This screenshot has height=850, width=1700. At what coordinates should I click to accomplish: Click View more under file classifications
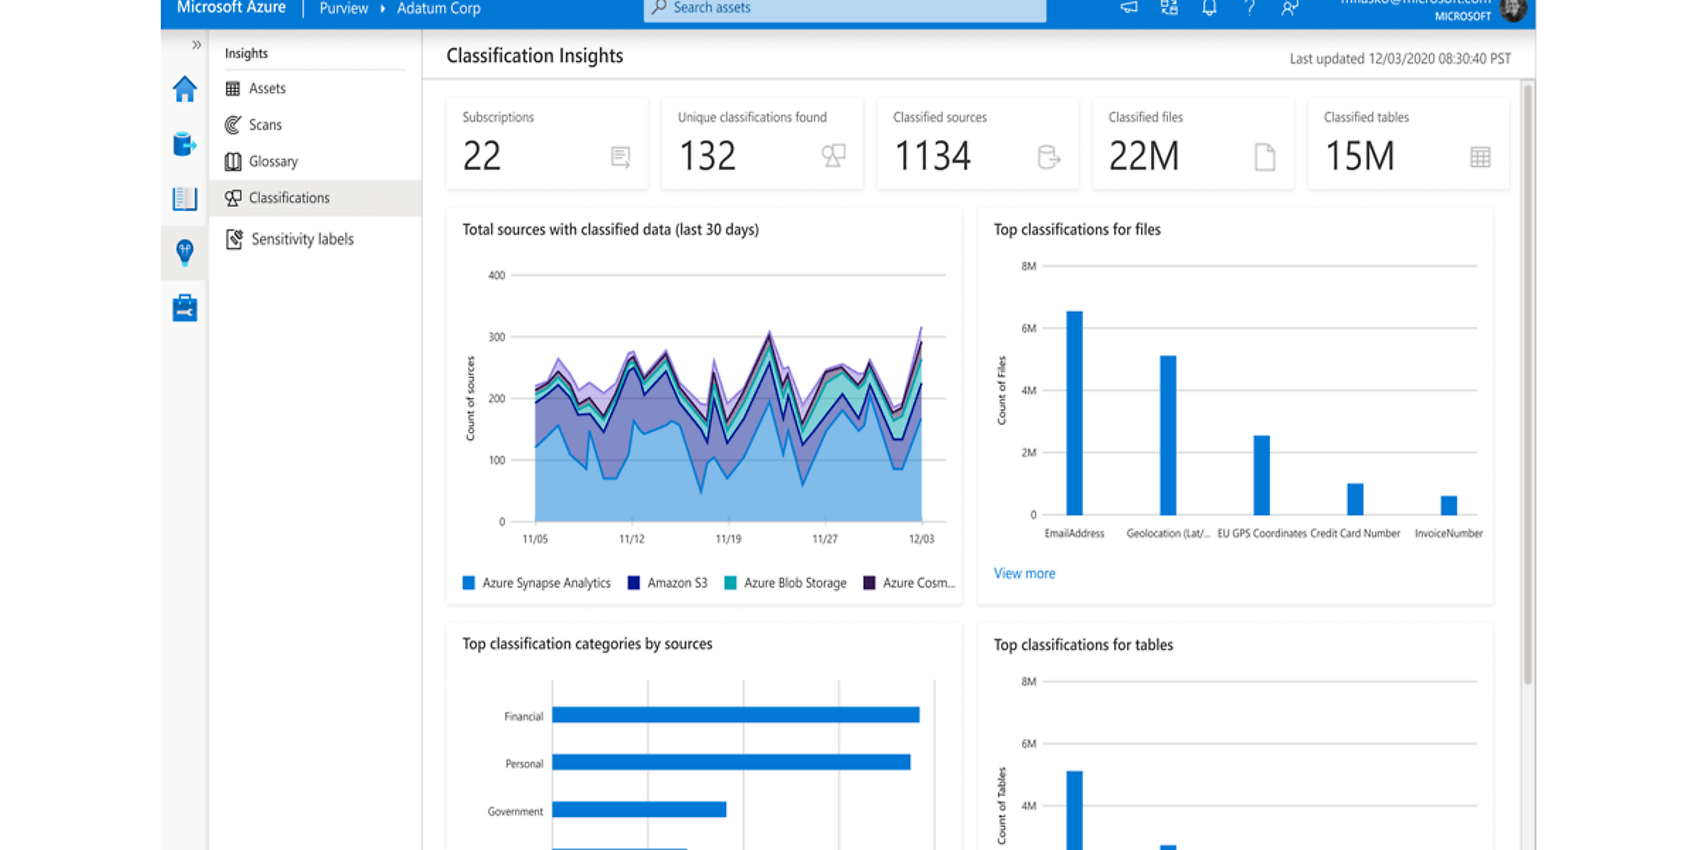[1024, 574]
